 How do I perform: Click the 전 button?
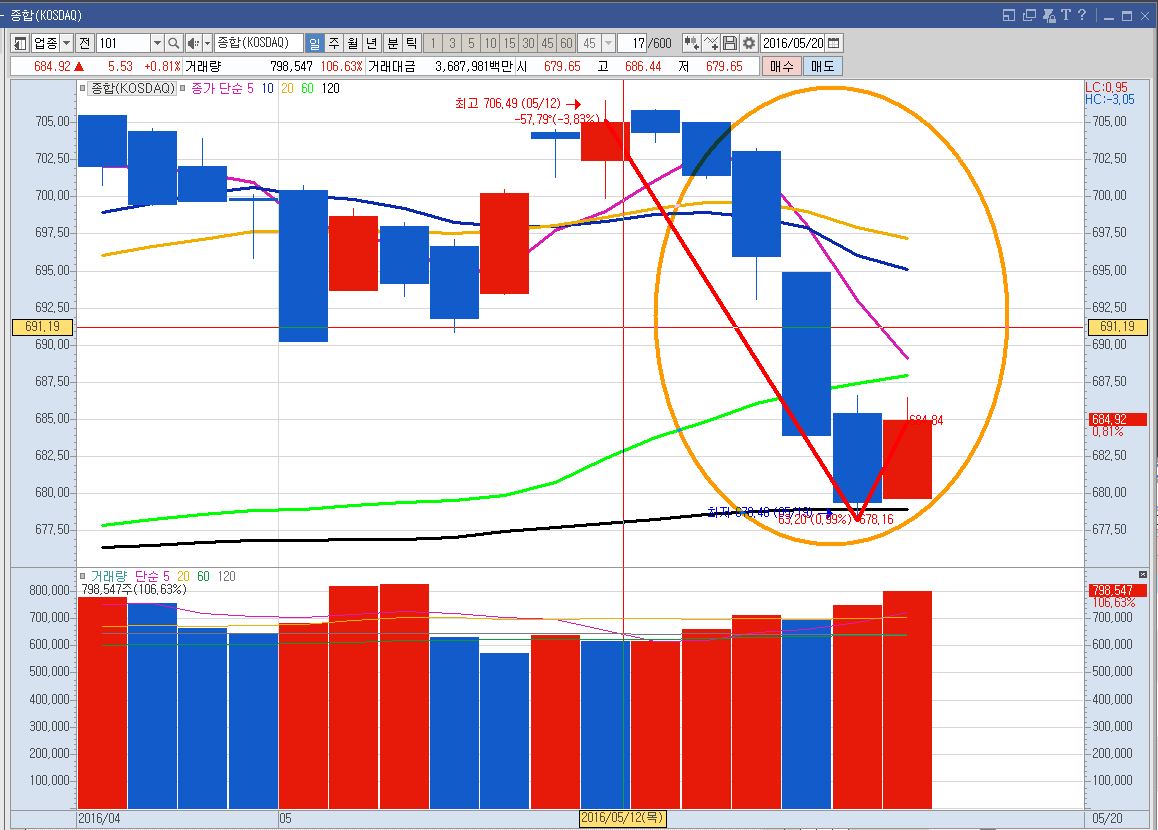pos(85,43)
